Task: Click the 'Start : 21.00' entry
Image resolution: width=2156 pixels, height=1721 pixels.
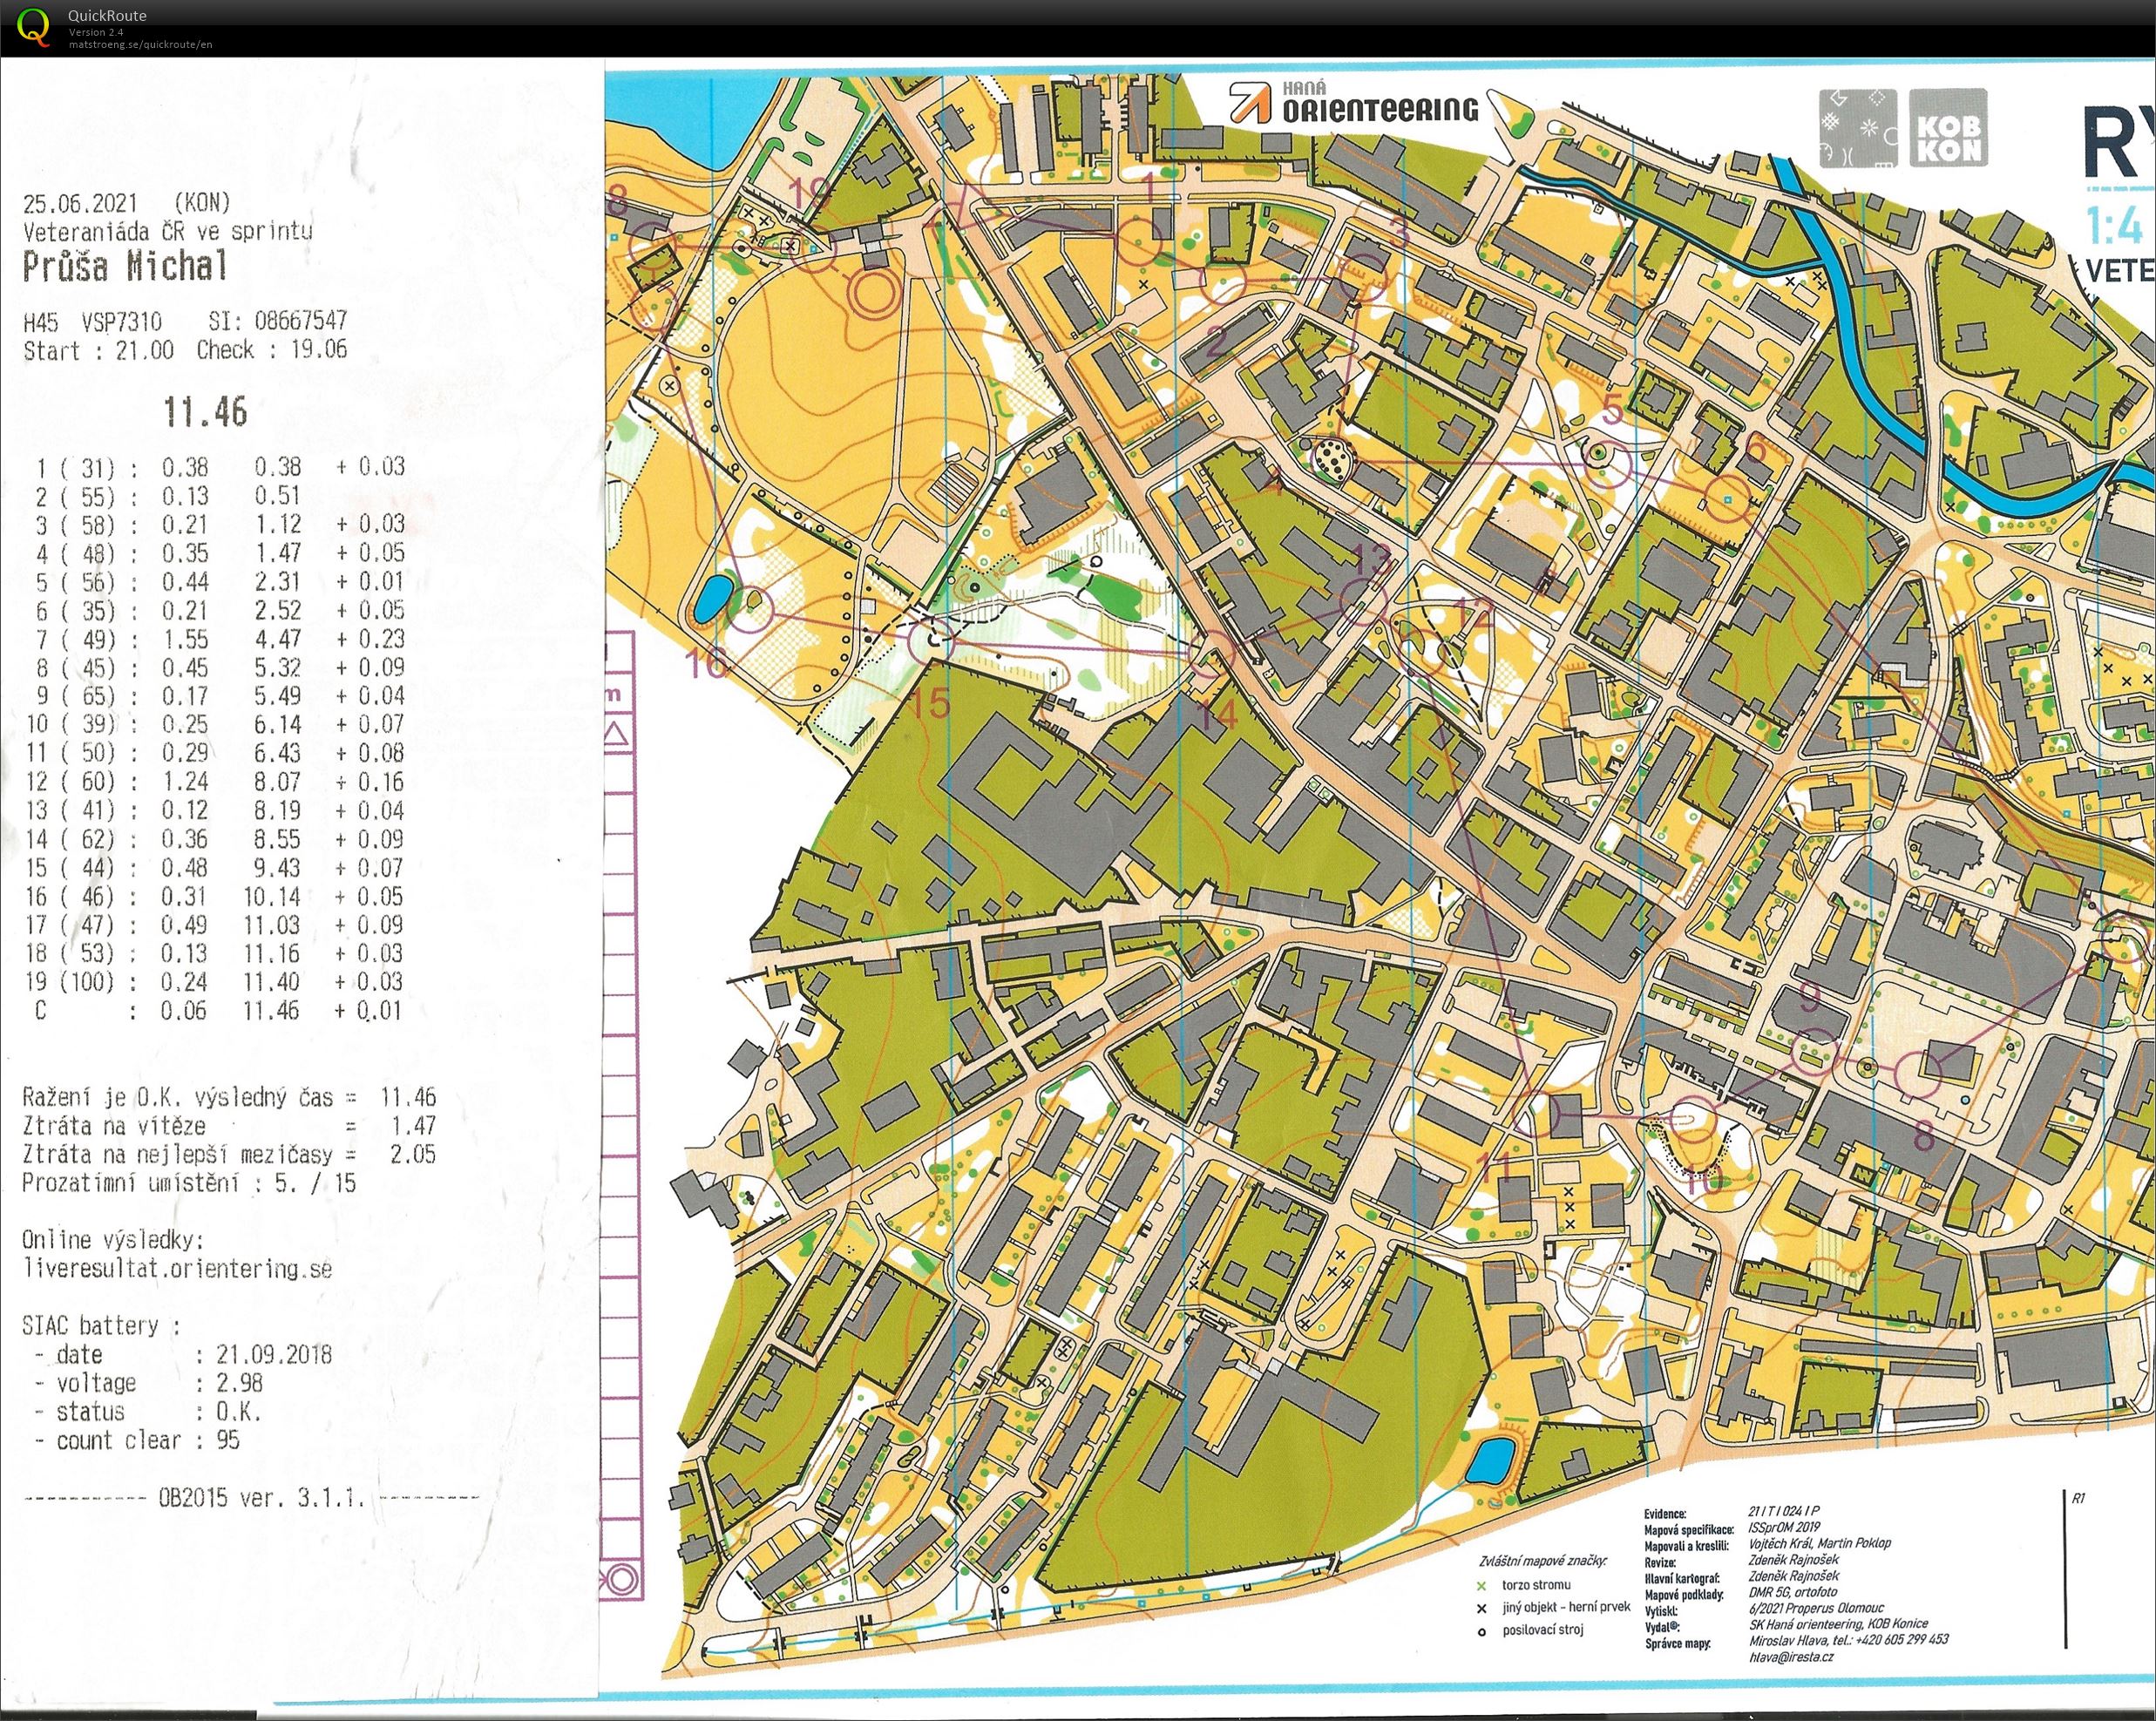Action: pyautogui.click(x=98, y=351)
